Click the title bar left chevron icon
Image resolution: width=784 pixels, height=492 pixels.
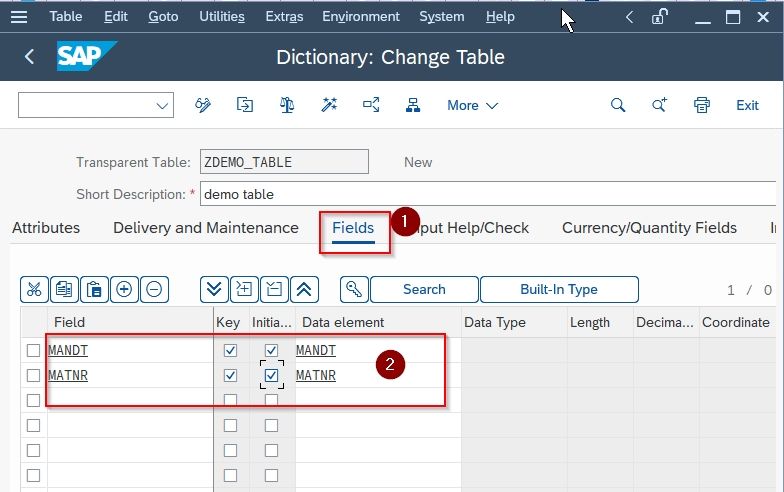point(630,18)
